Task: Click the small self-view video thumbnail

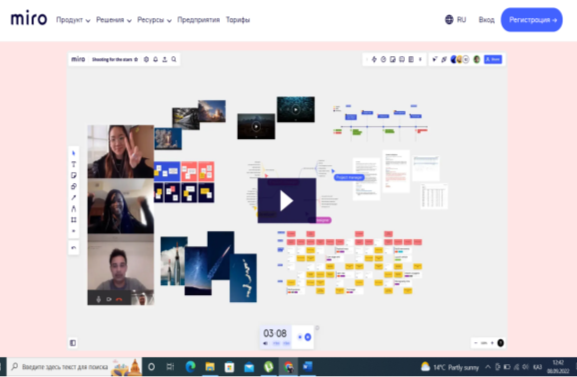Action: [143, 298]
